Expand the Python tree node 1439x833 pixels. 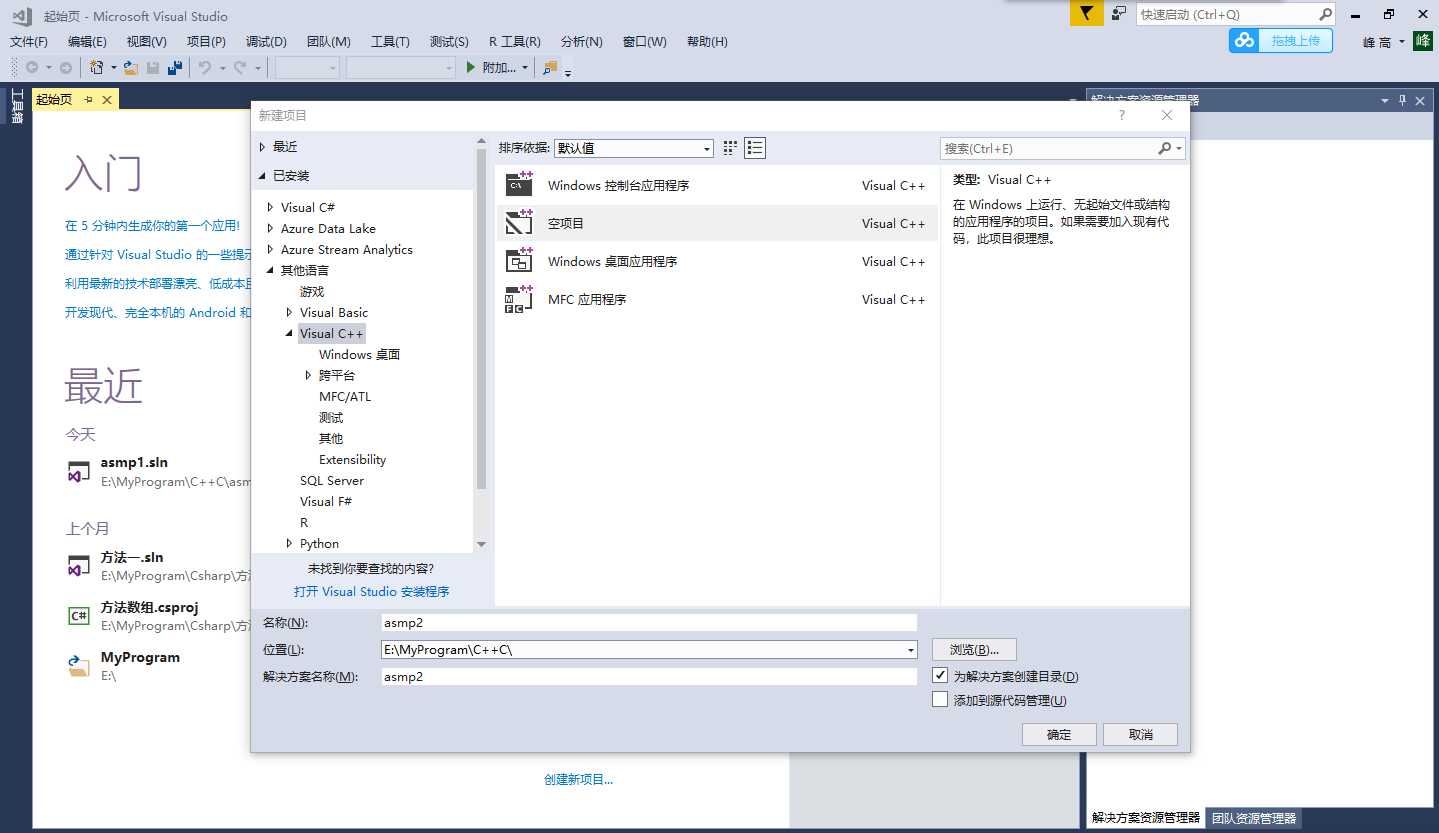point(289,543)
